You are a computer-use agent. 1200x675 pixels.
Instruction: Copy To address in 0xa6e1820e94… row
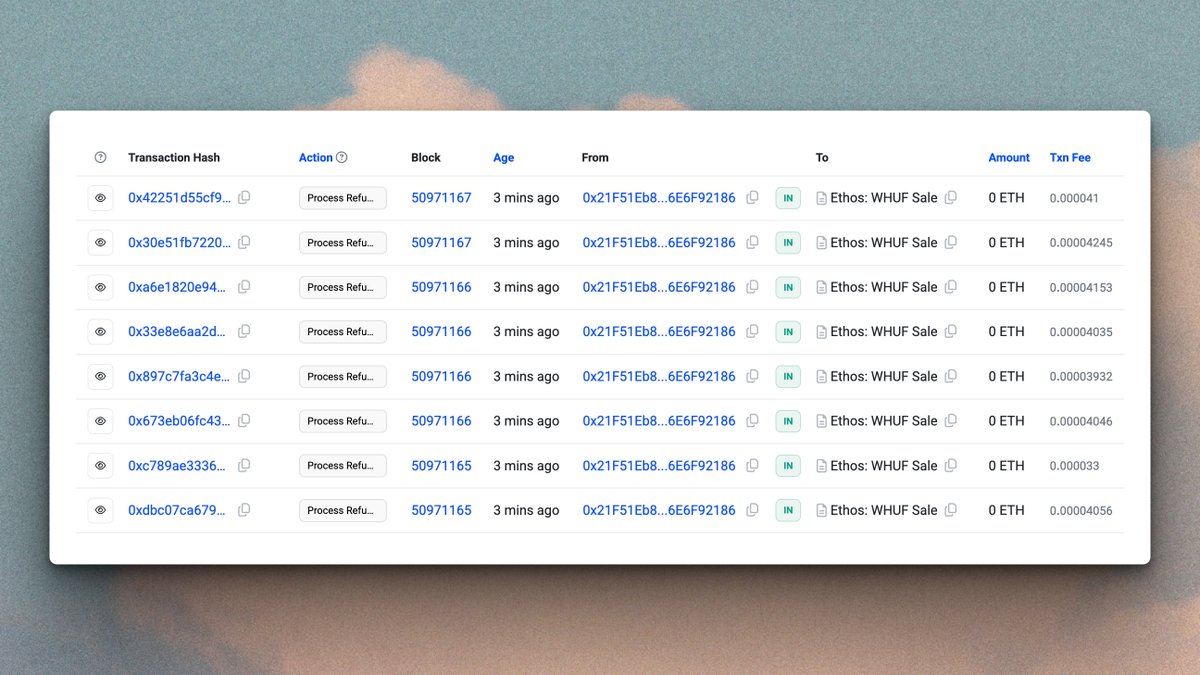point(951,287)
